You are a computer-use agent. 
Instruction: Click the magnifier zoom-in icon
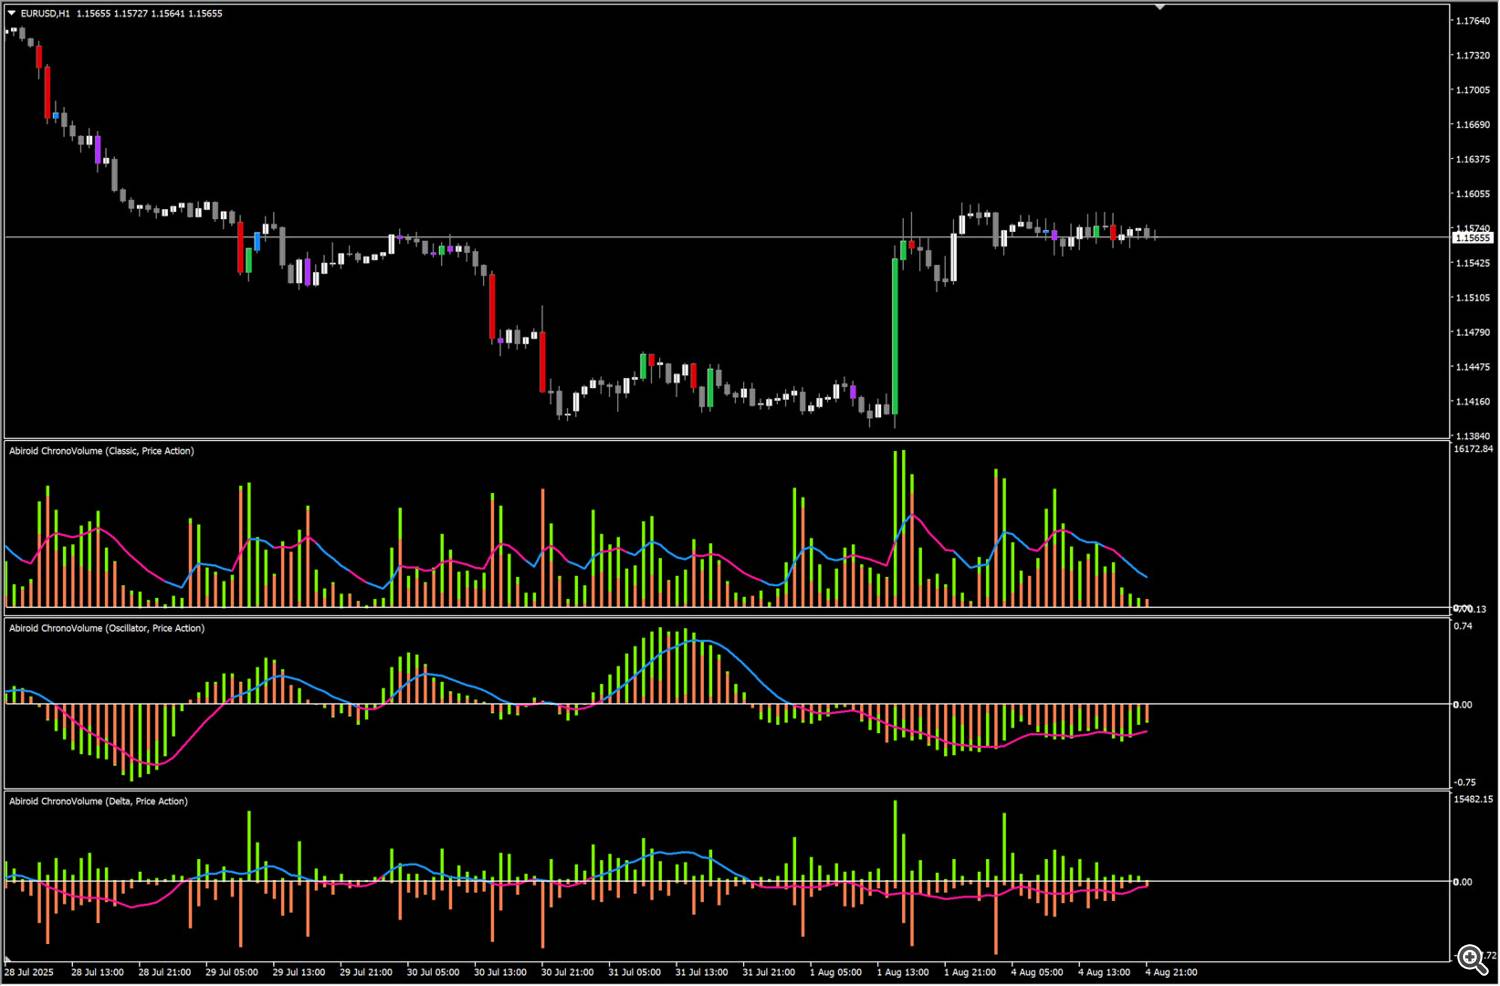pyautogui.click(x=1472, y=959)
